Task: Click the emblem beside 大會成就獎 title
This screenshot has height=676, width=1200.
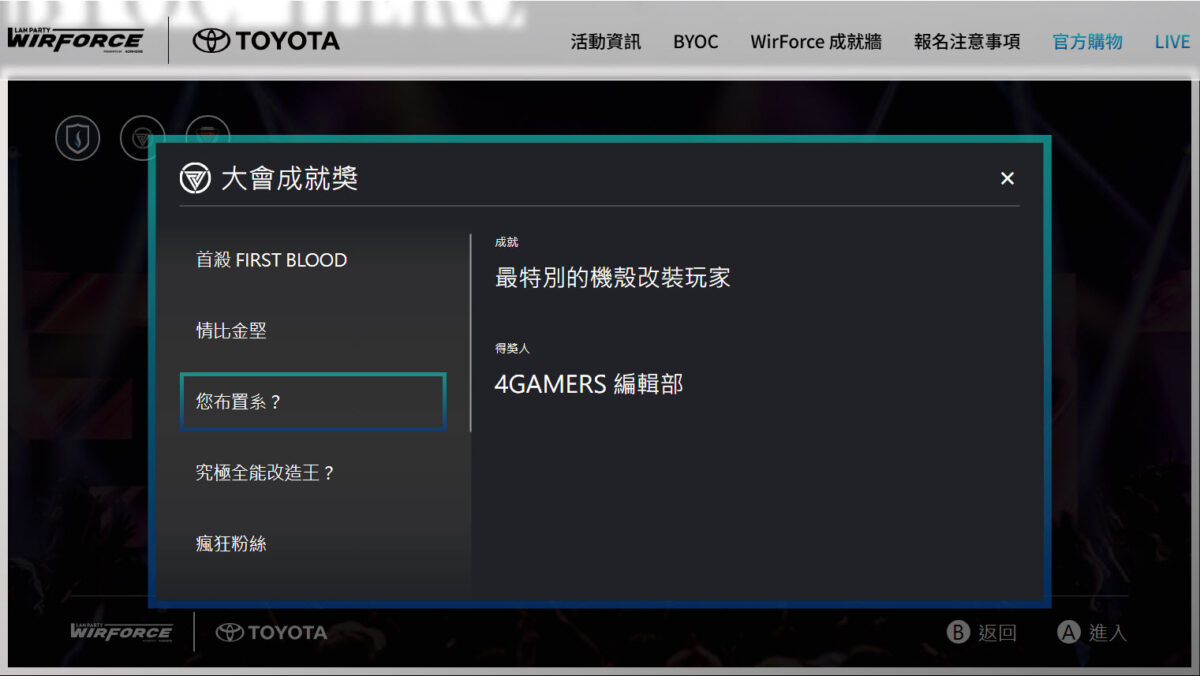Action: [x=195, y=179]
